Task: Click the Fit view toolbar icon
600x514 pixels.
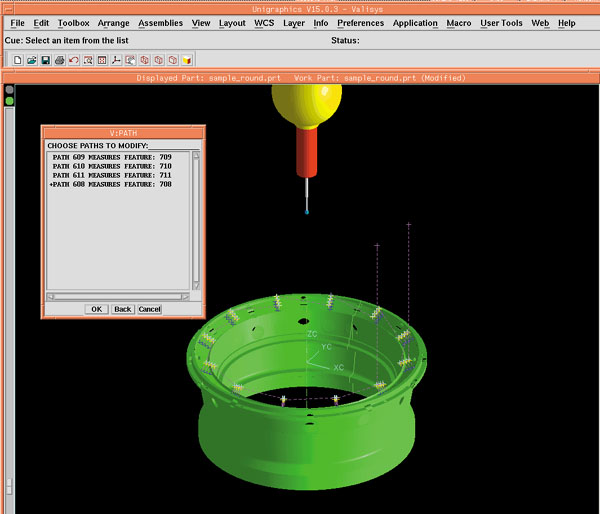Action: coord(102,60)
